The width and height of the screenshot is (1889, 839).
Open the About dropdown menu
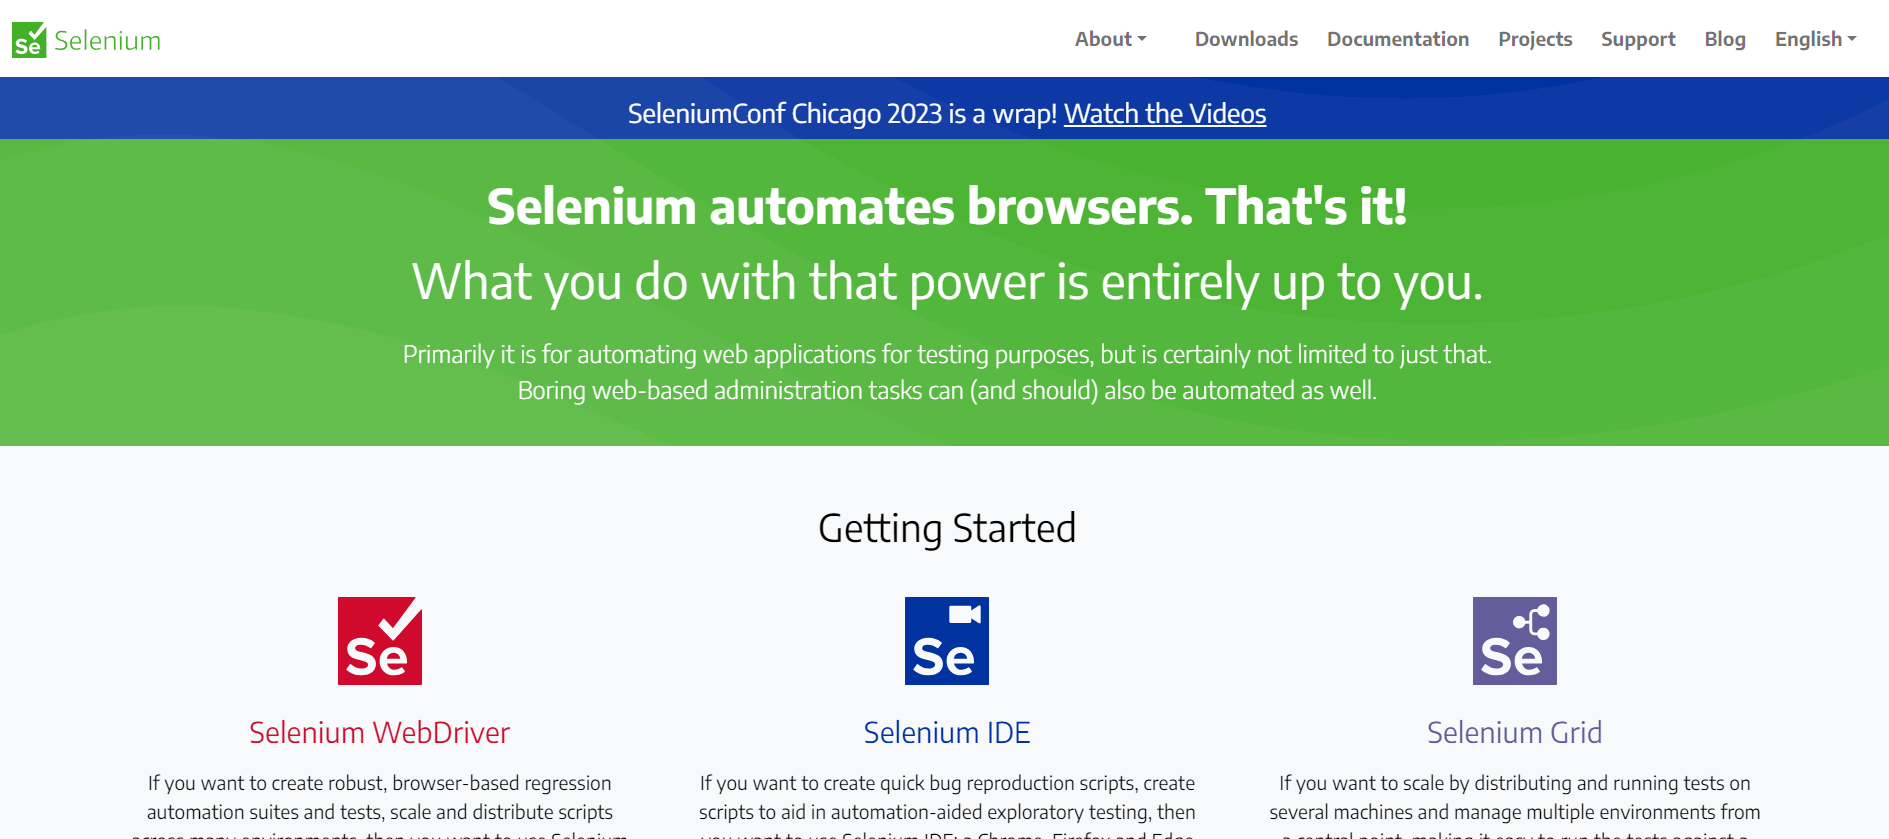click(x=1103, y=39)
